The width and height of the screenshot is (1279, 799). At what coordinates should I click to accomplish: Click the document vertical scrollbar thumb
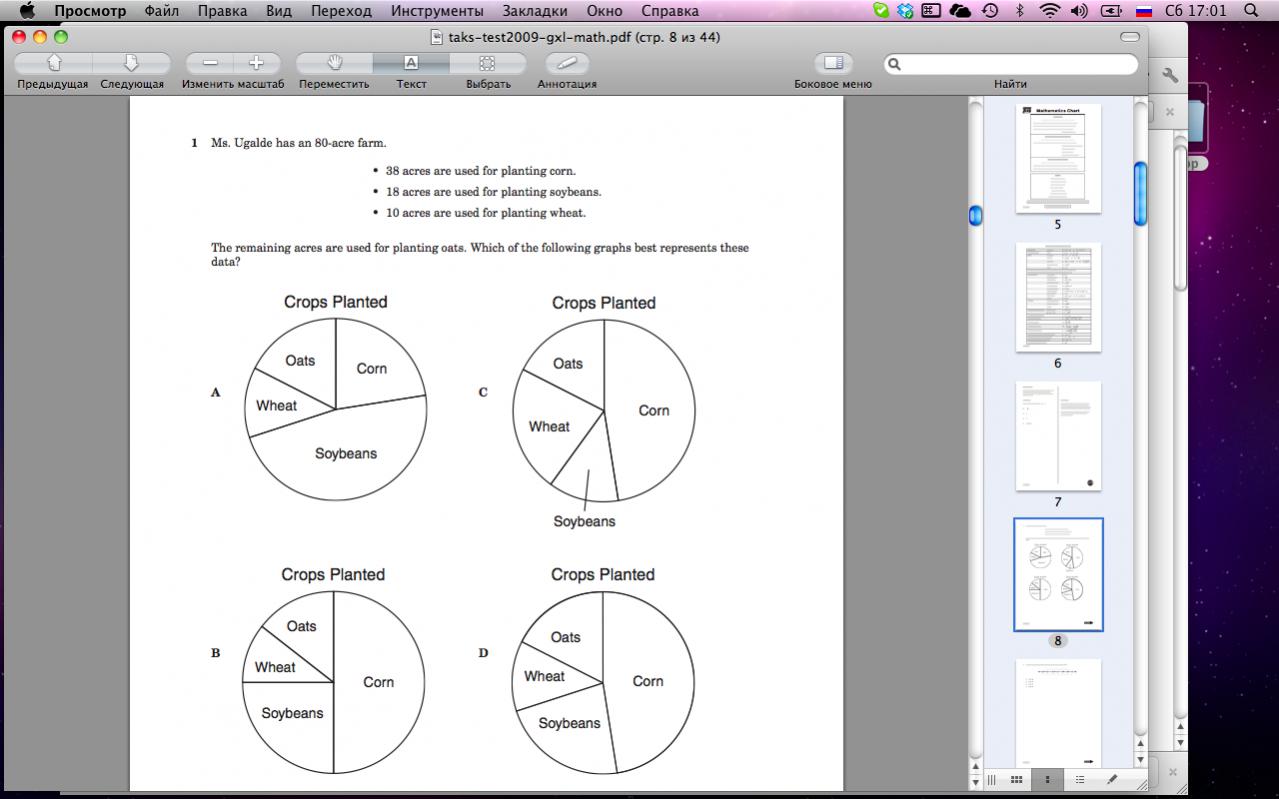pyautogui.click(x=976, y=215)
